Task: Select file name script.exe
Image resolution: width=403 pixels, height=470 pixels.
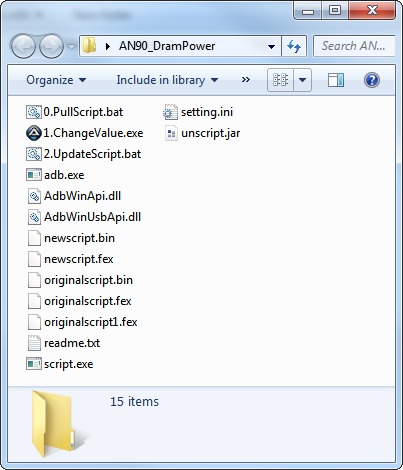Action: 69,364
